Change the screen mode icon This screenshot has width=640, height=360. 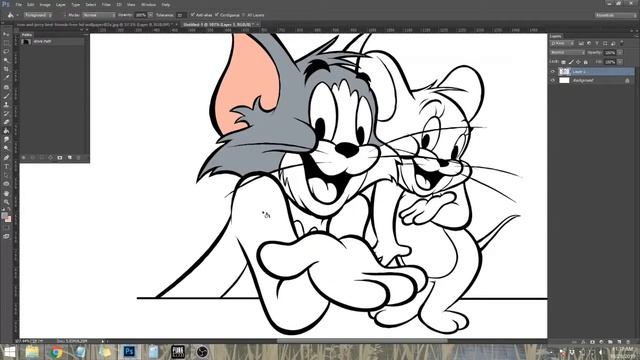[6, 236]
